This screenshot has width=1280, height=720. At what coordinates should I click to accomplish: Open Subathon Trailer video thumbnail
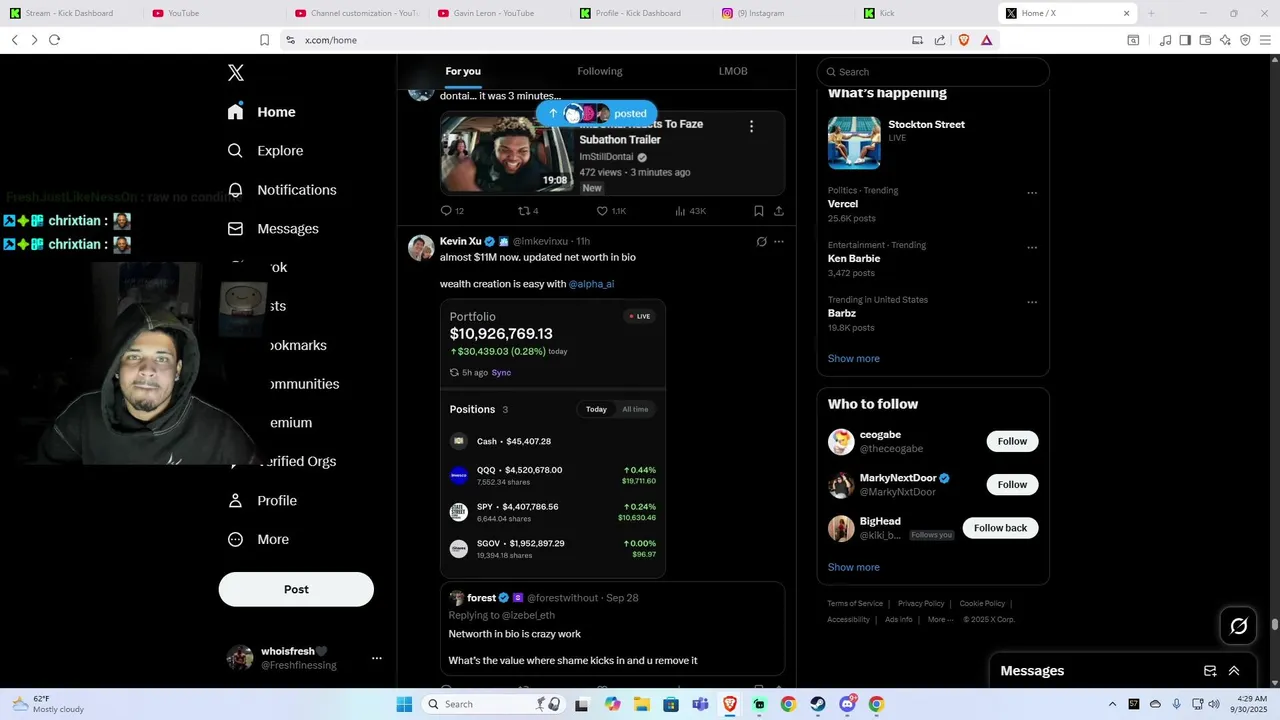(x=507, y=153)
